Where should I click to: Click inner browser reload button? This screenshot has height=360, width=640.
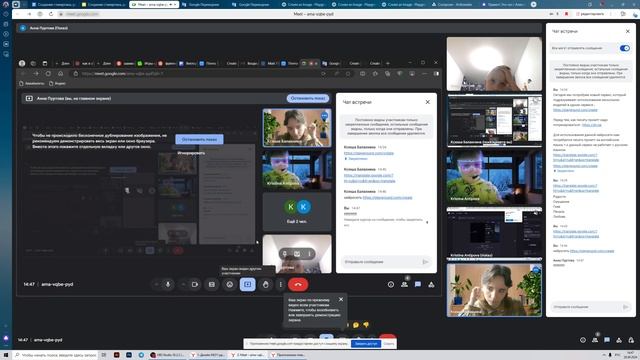point(48,74)
